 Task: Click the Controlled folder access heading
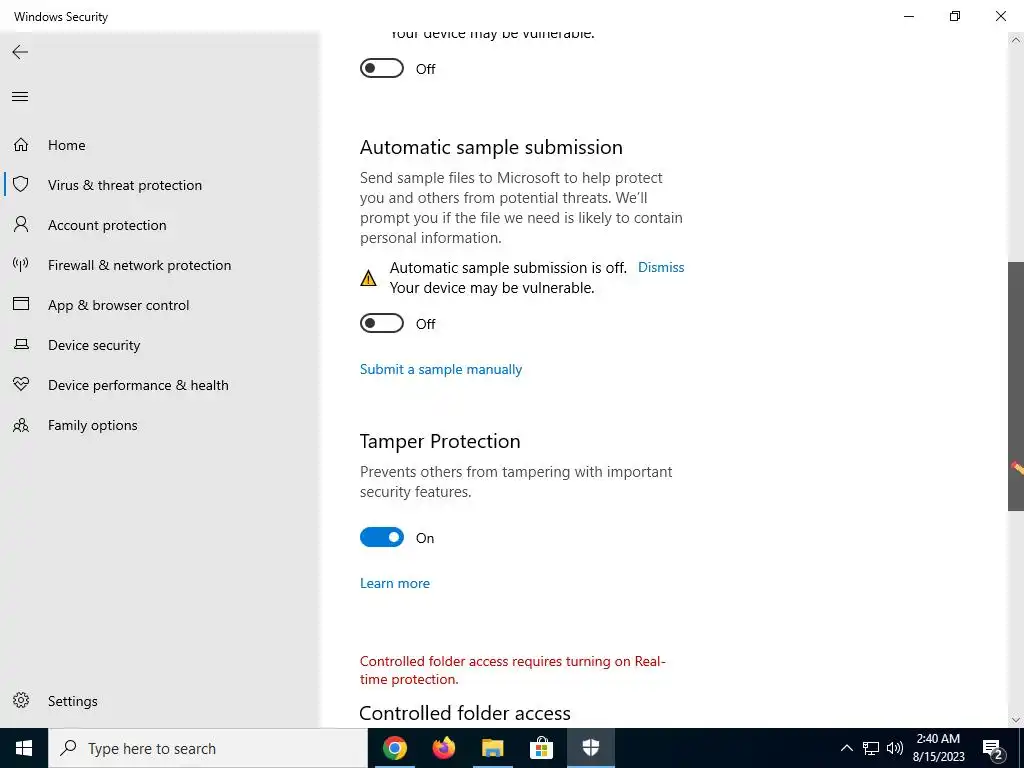[x=465, y=712]
